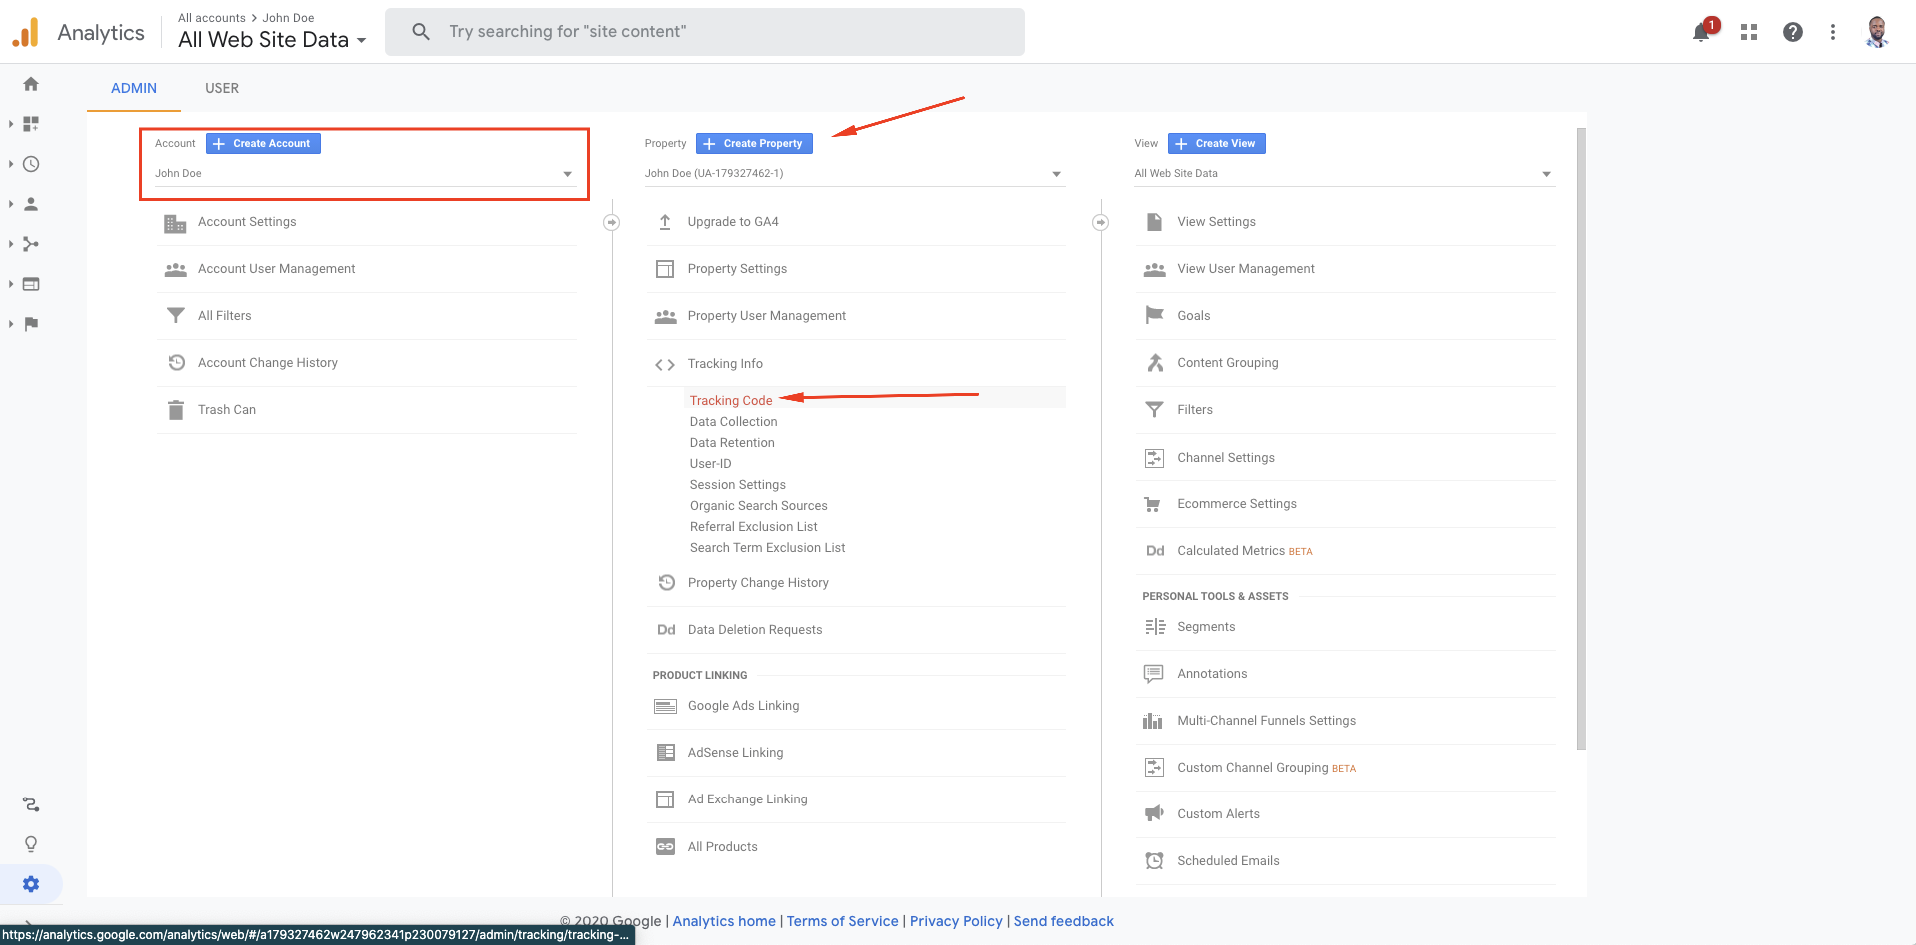The image size is (1916, 945).
Task: Expand the Property dropdown with UA-179327462-1
Action: (853, 174)
